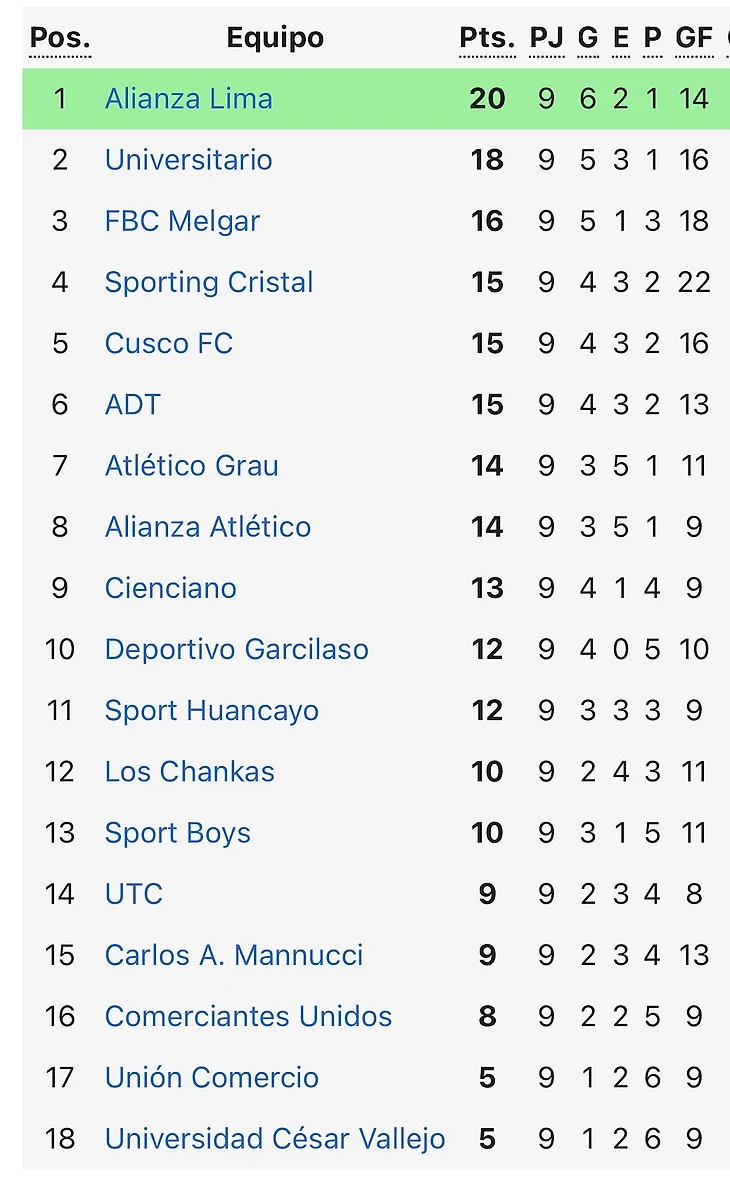This screenshot has width=730, height=1181.
Task: Open the Unión Comercio link
Action: click(x=211, y=1078)
